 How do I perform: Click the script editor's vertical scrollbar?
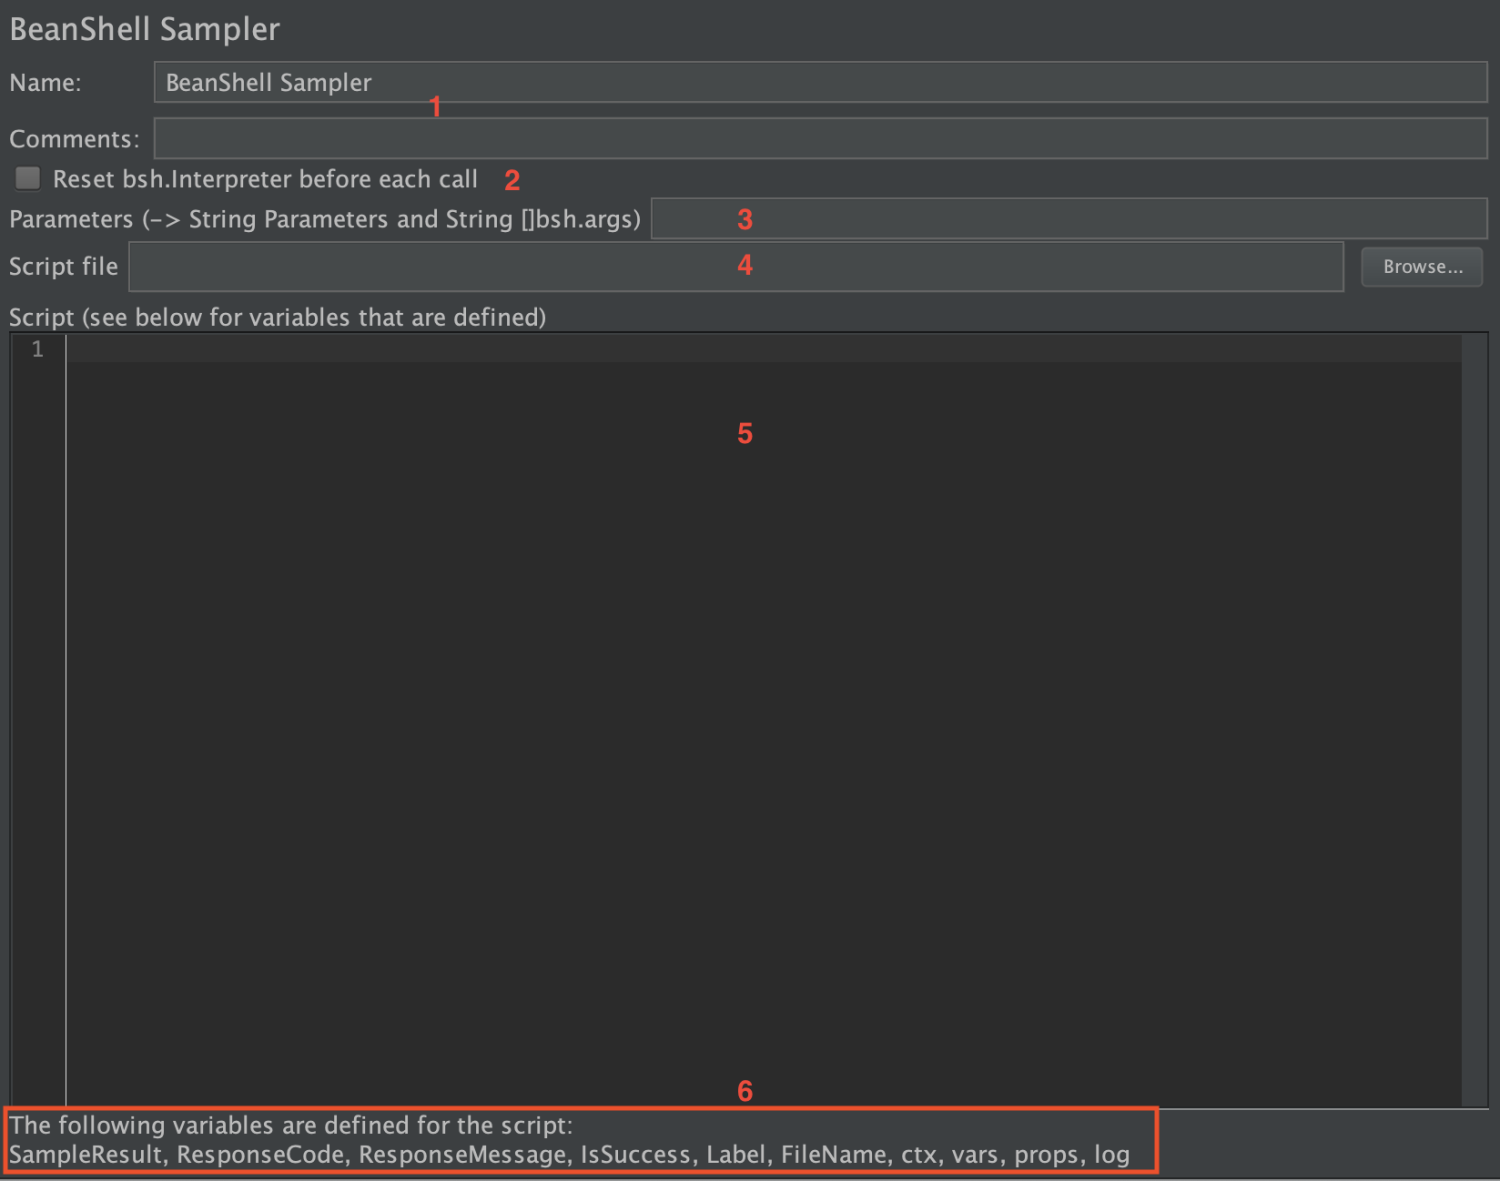click(1474, 720)
